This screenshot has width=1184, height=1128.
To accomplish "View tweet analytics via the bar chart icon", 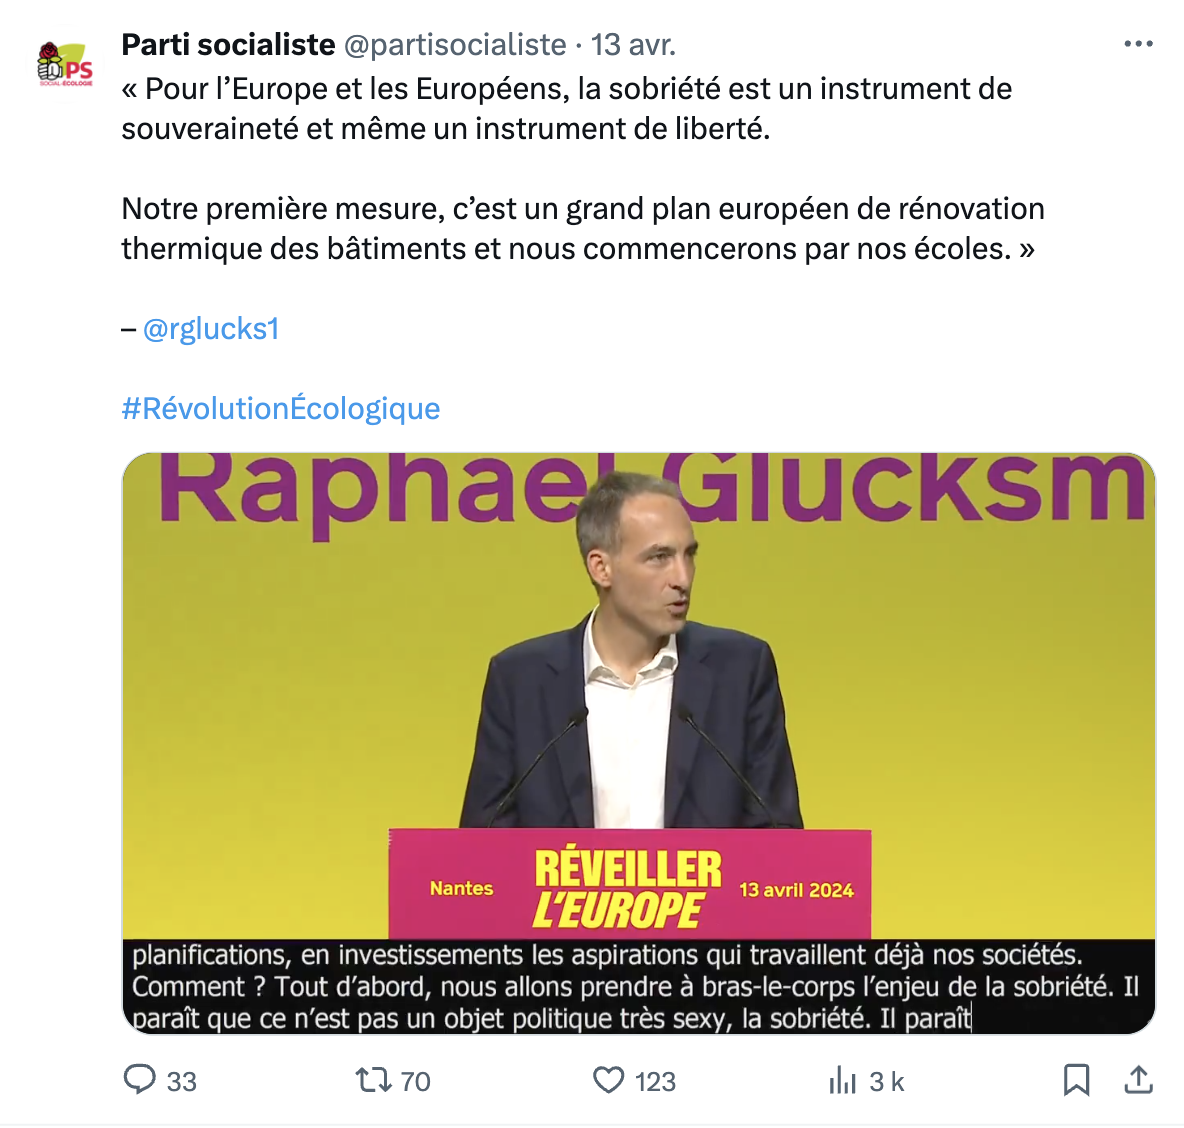I will (843, 1080).
